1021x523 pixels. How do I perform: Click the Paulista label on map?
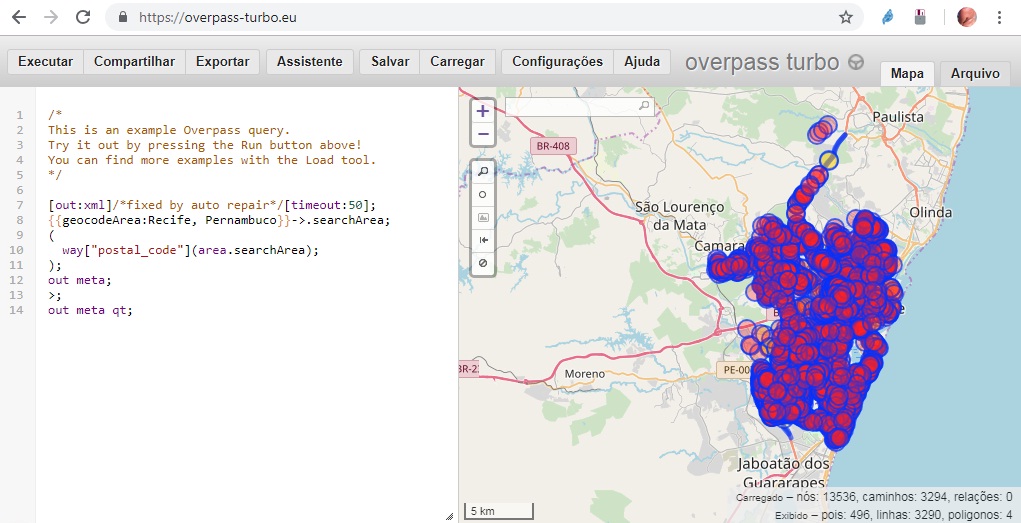[x=898, y=117]
